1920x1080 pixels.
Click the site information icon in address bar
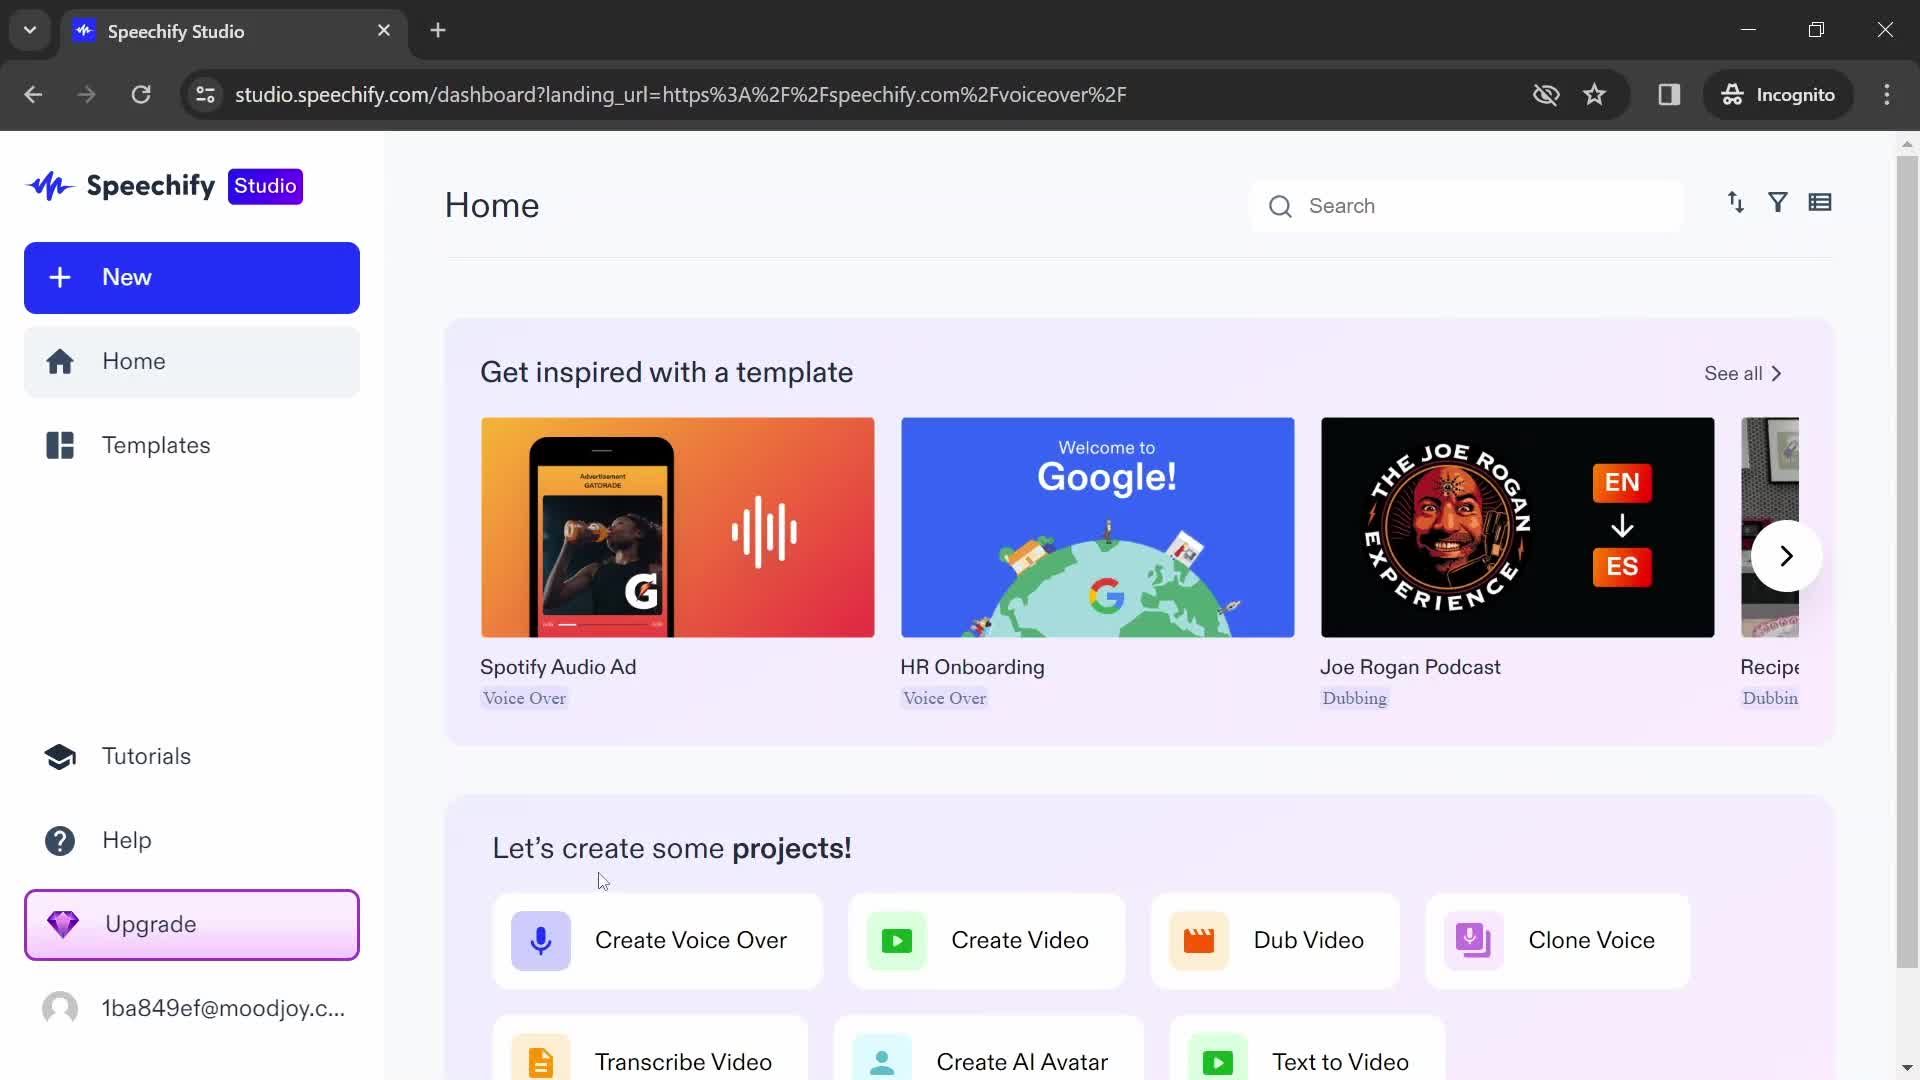point(205,95)
